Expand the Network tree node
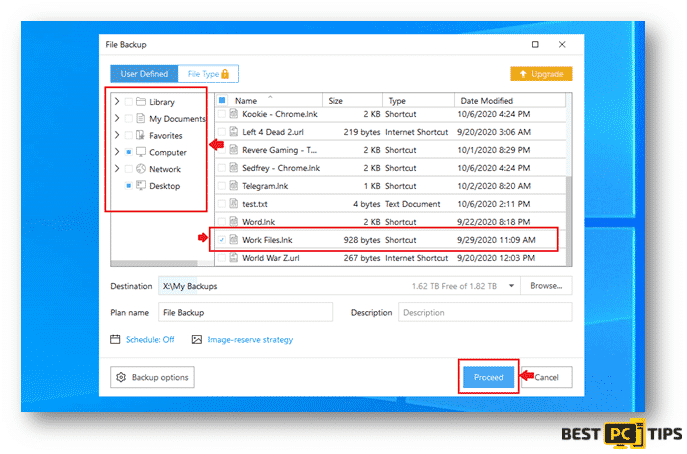The height and width of the screenshot is (454, 687). 117,169
